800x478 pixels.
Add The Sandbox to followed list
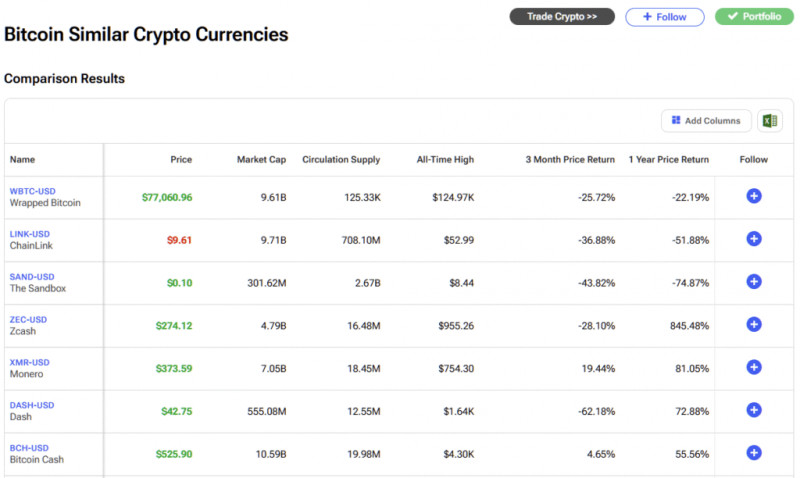(x=754, y=282)
